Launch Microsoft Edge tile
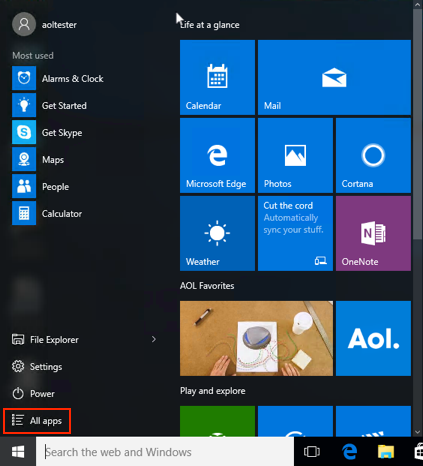 [x=217, y=155]
